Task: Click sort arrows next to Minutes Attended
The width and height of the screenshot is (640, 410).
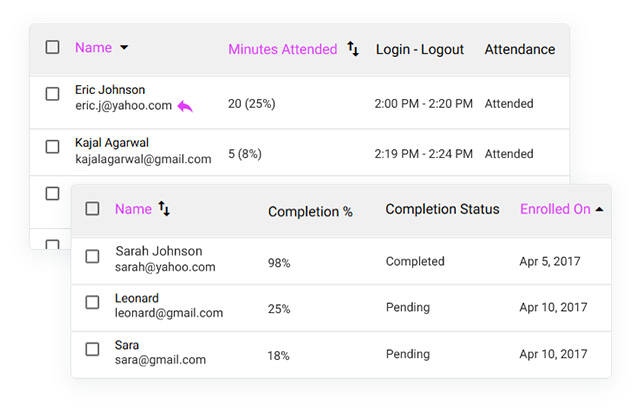Action: [353, 48]
